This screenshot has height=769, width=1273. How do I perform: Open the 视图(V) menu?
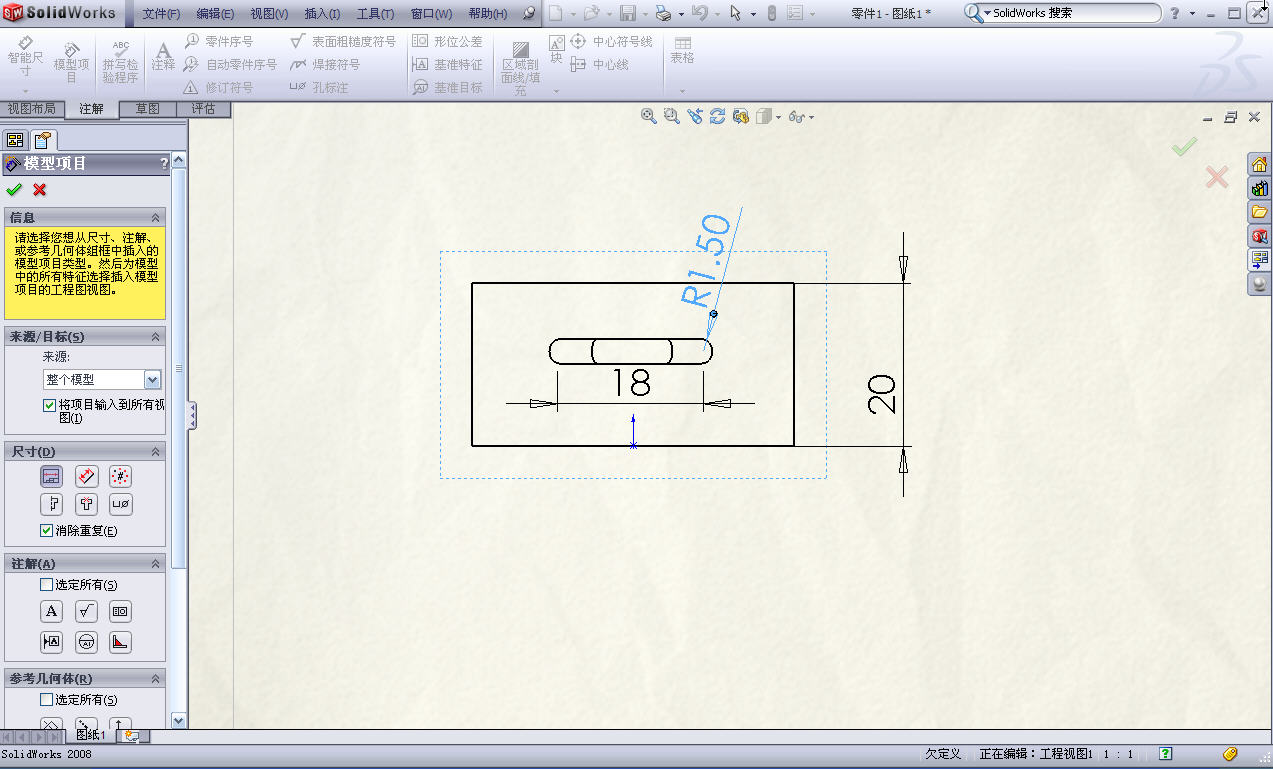269,14
